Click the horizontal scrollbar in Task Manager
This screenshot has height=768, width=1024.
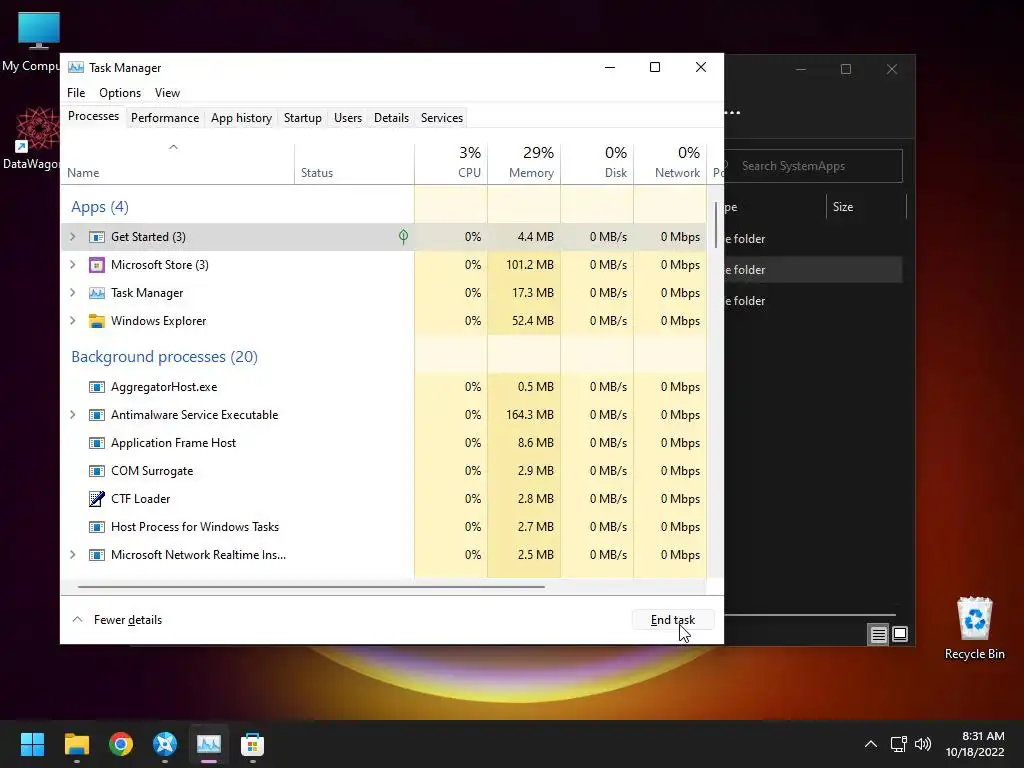pyautogui.click(x=311, y=587)
